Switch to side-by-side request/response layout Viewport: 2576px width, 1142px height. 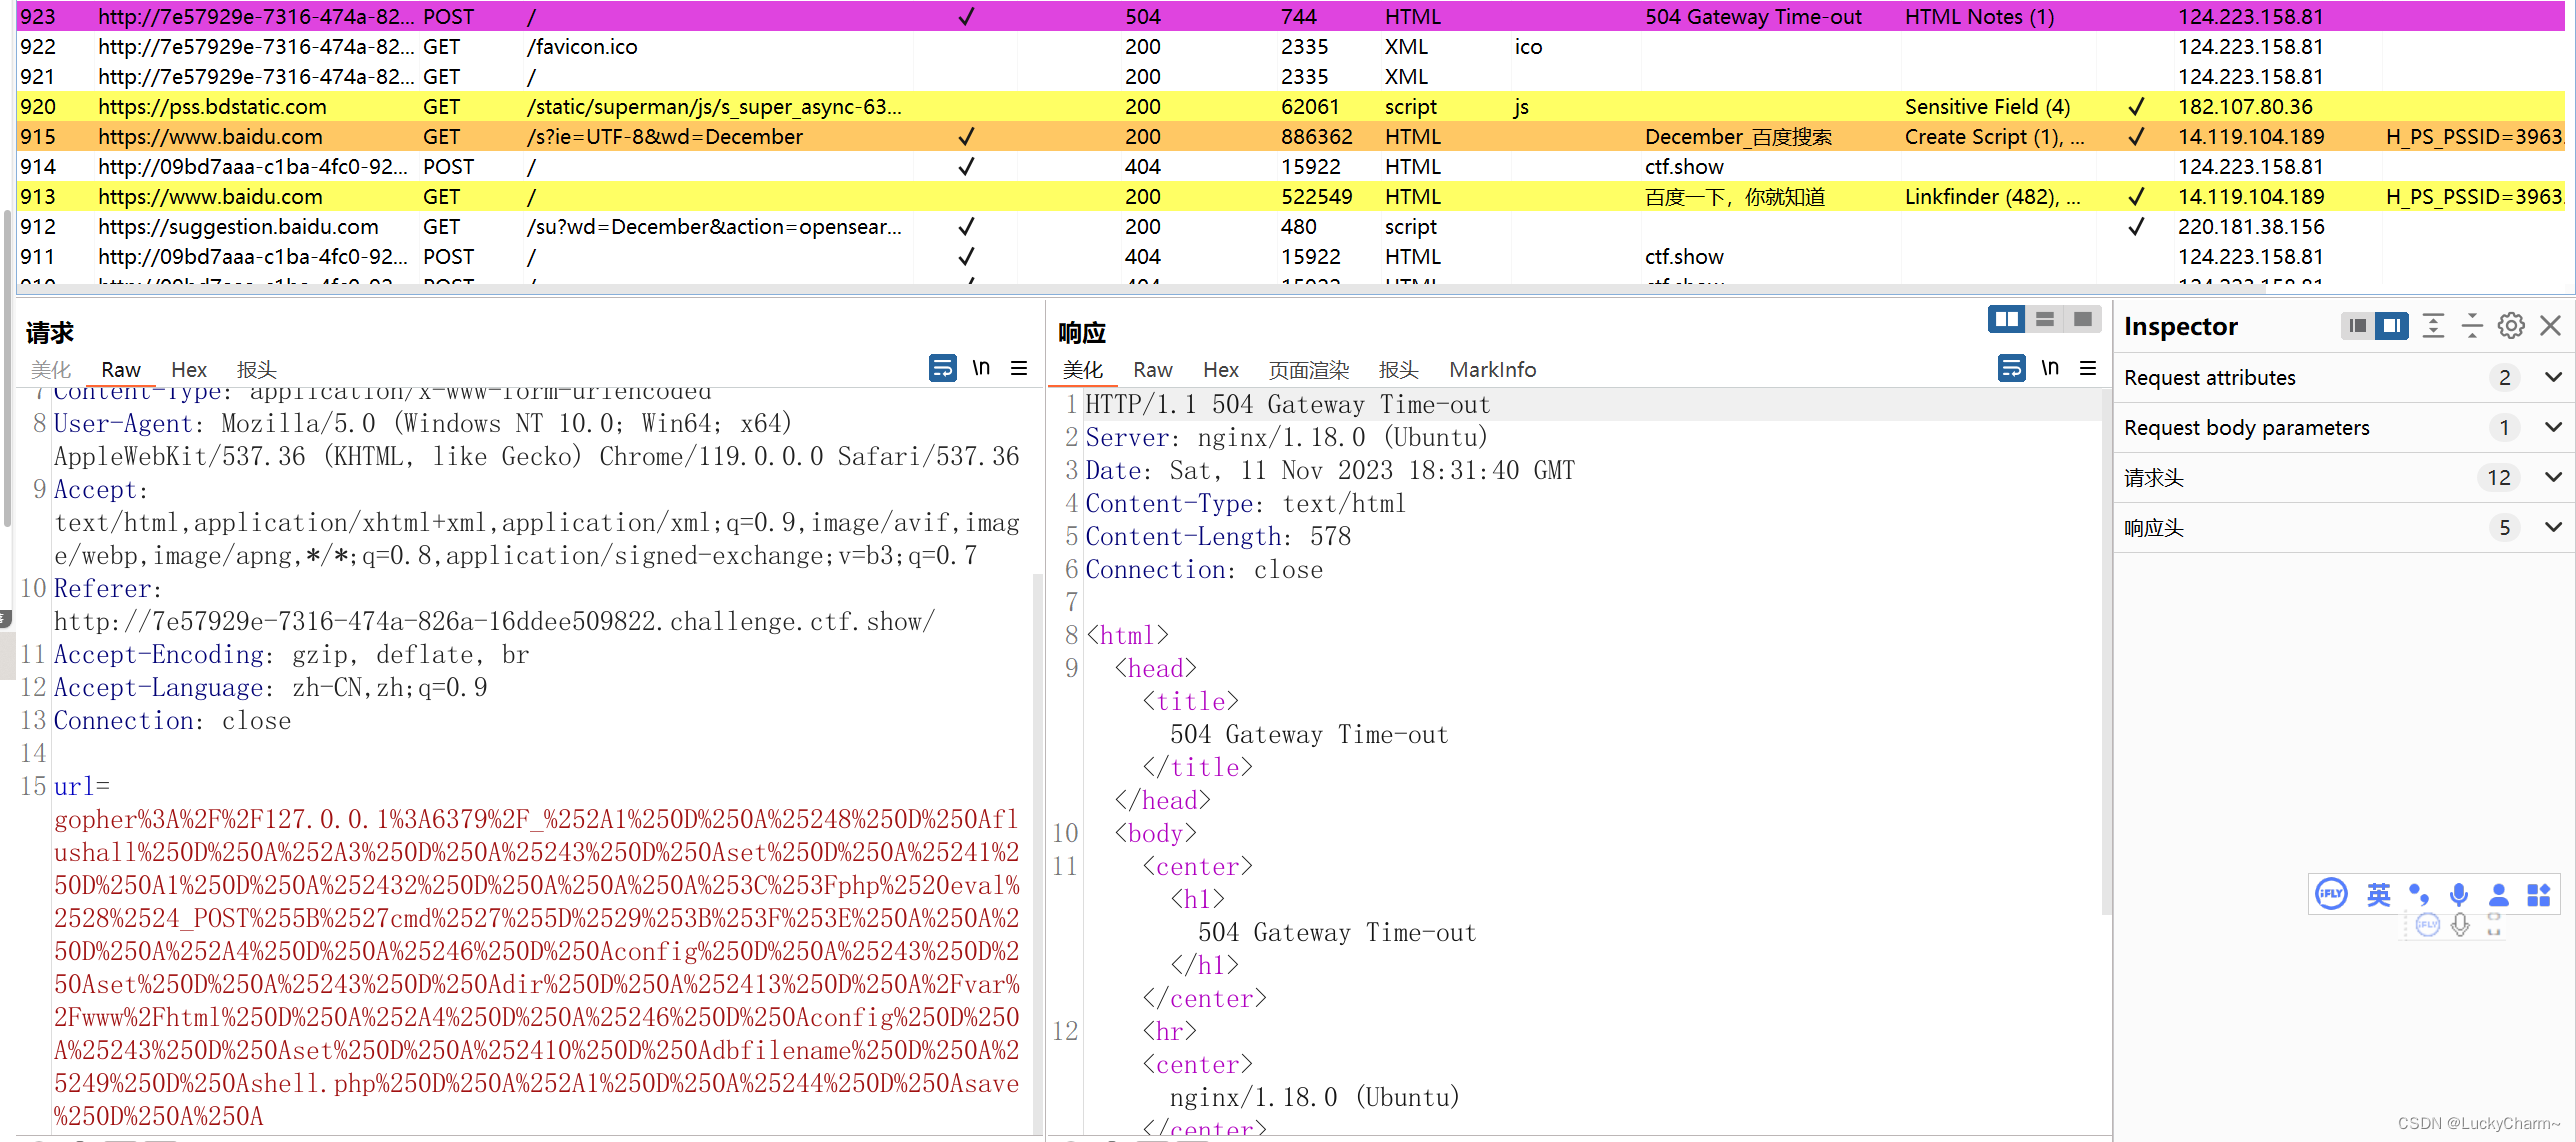tap(2006, 319)
